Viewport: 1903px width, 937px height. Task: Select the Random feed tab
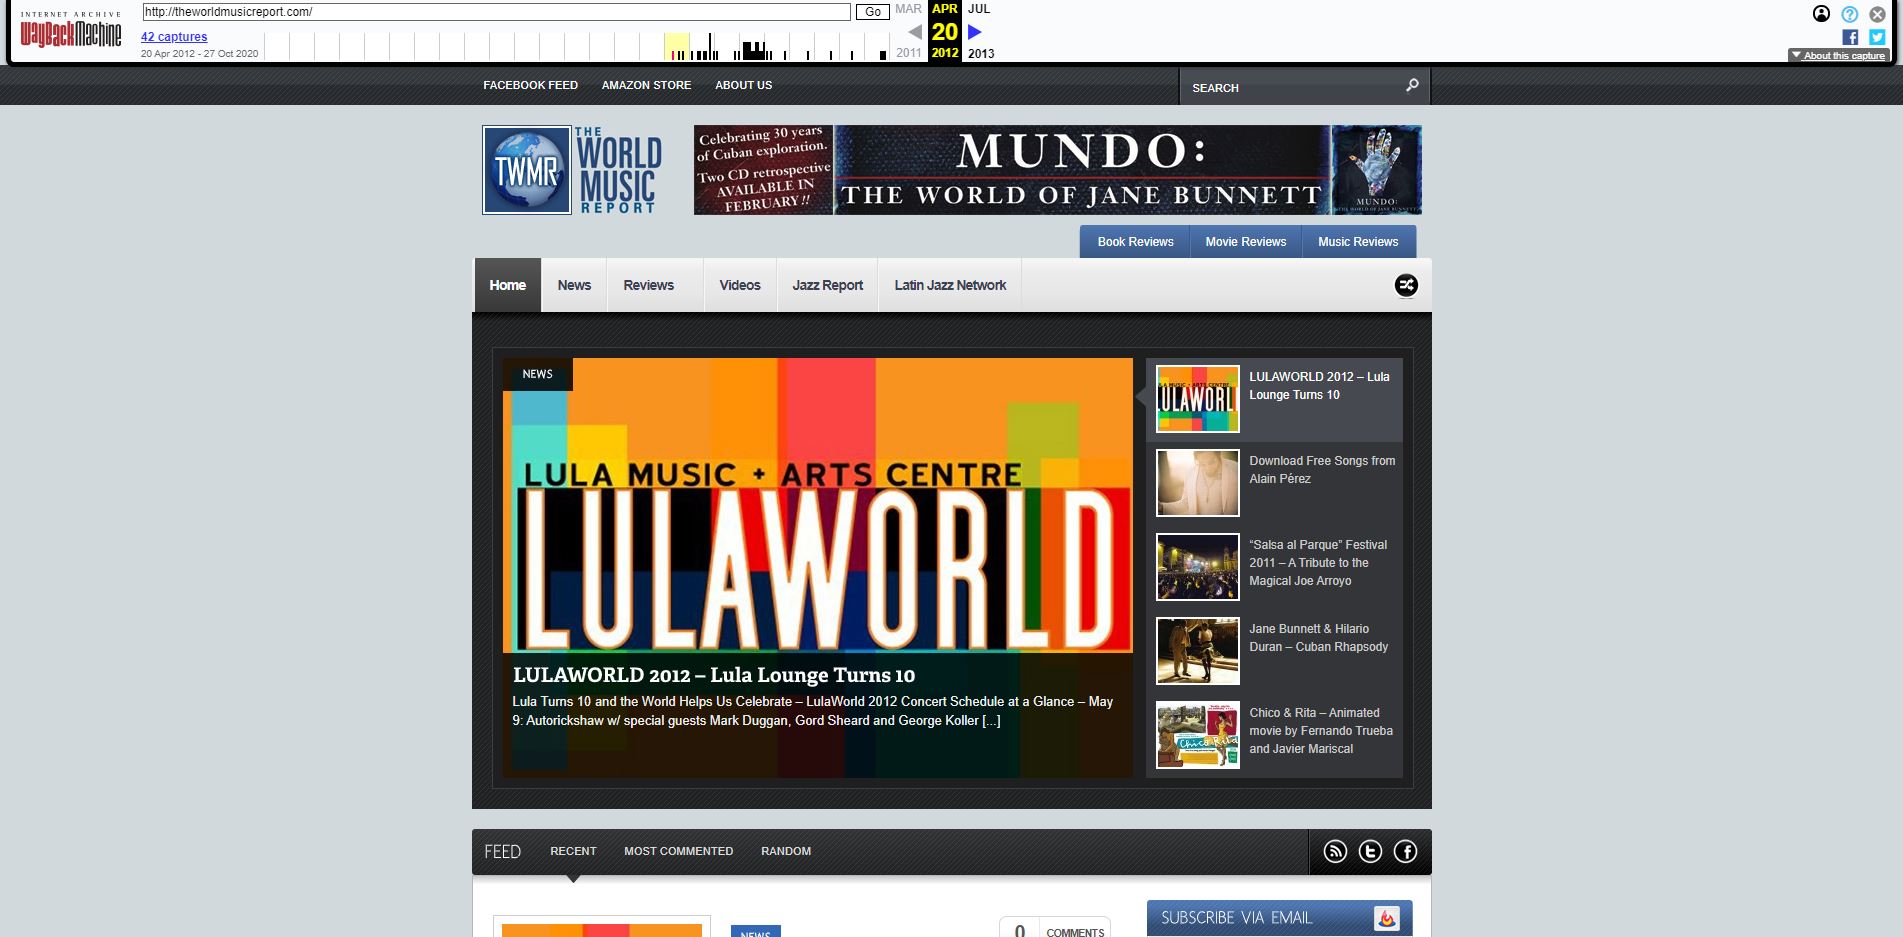point(785,851)
